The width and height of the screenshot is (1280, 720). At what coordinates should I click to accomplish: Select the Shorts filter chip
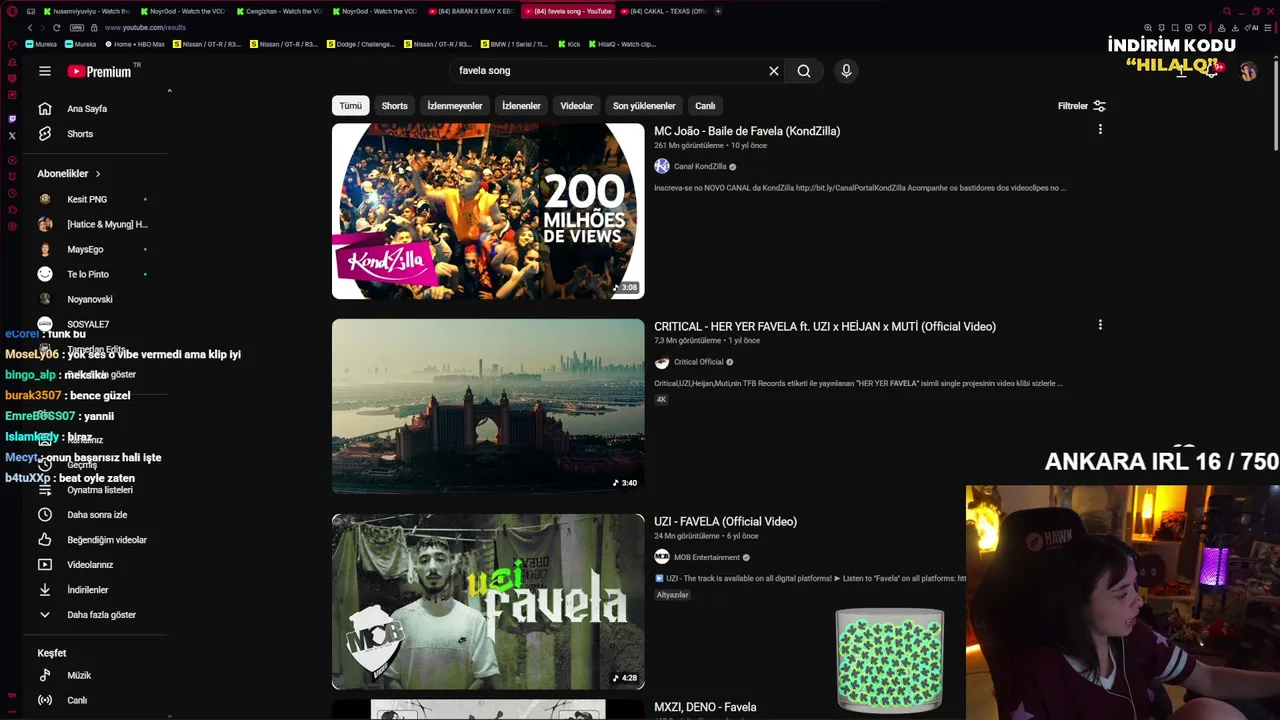(395, 106)
